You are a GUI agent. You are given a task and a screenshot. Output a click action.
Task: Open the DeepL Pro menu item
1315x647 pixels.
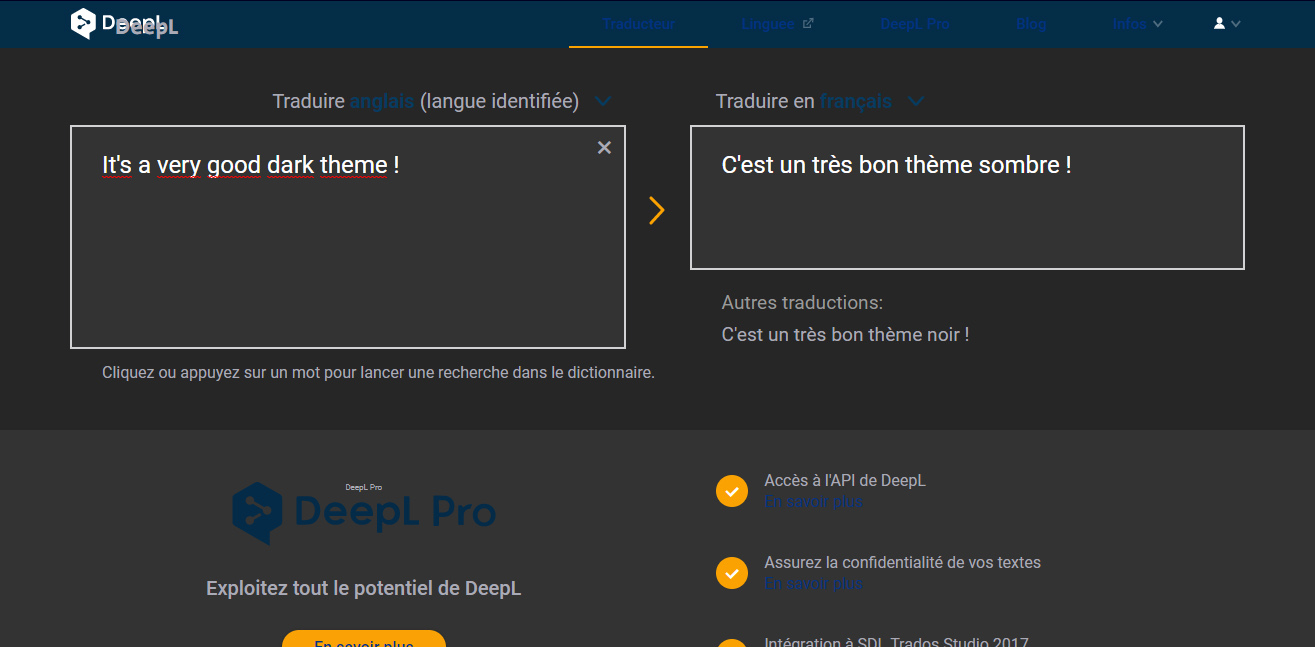click(914, 24)
